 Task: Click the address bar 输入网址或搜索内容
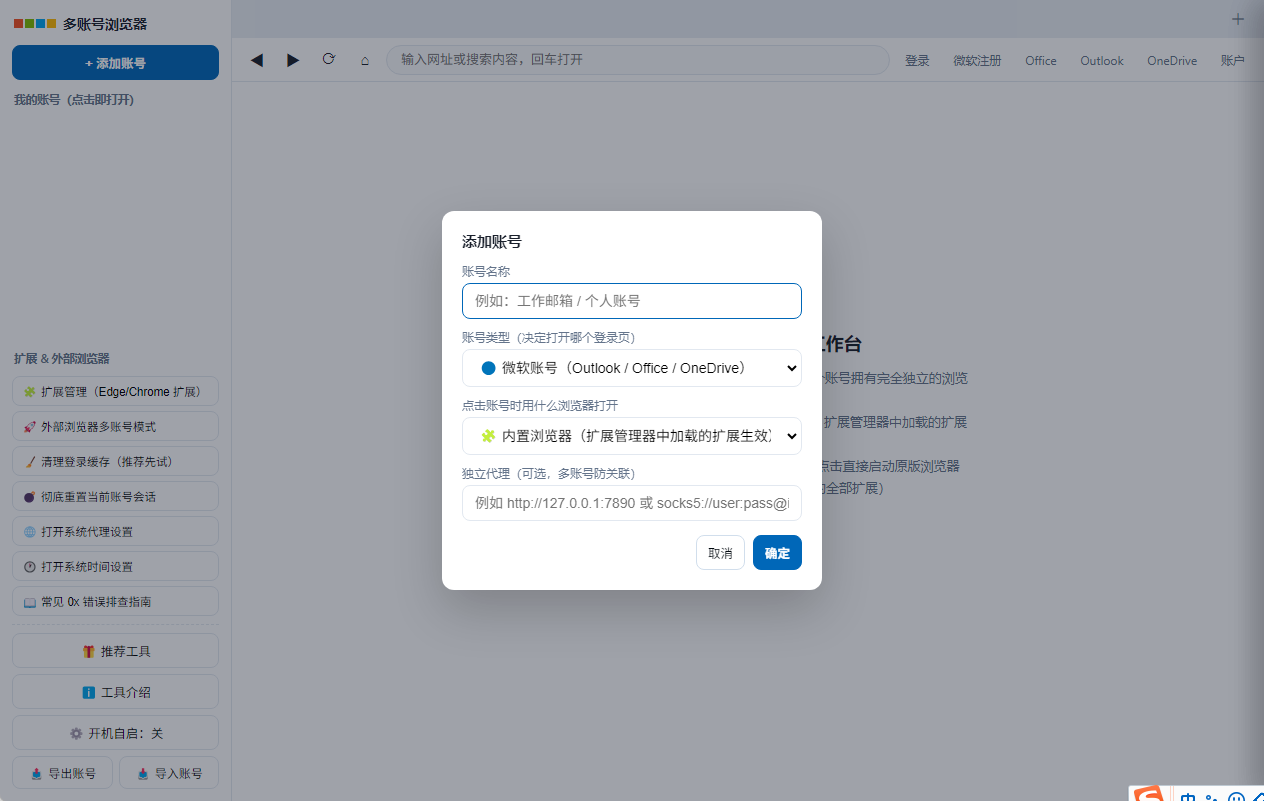tap(638, 60)
